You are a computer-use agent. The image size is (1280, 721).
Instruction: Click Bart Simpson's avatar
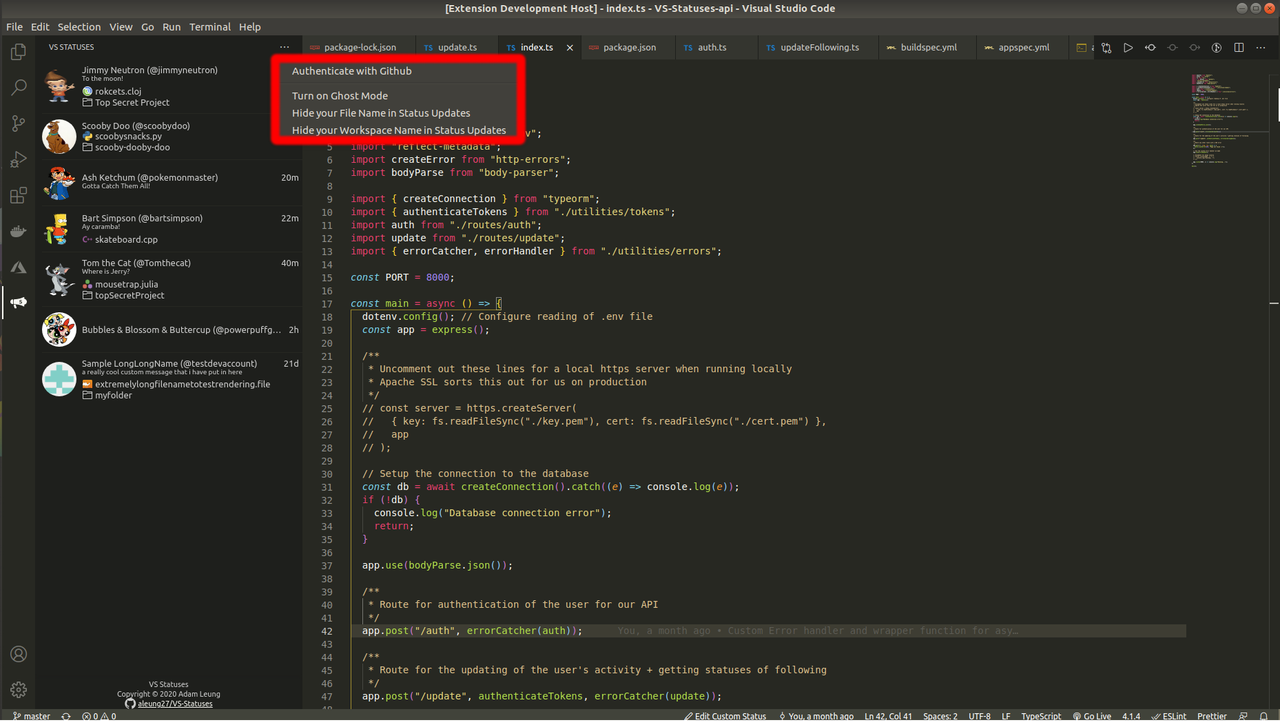[59, 229]
